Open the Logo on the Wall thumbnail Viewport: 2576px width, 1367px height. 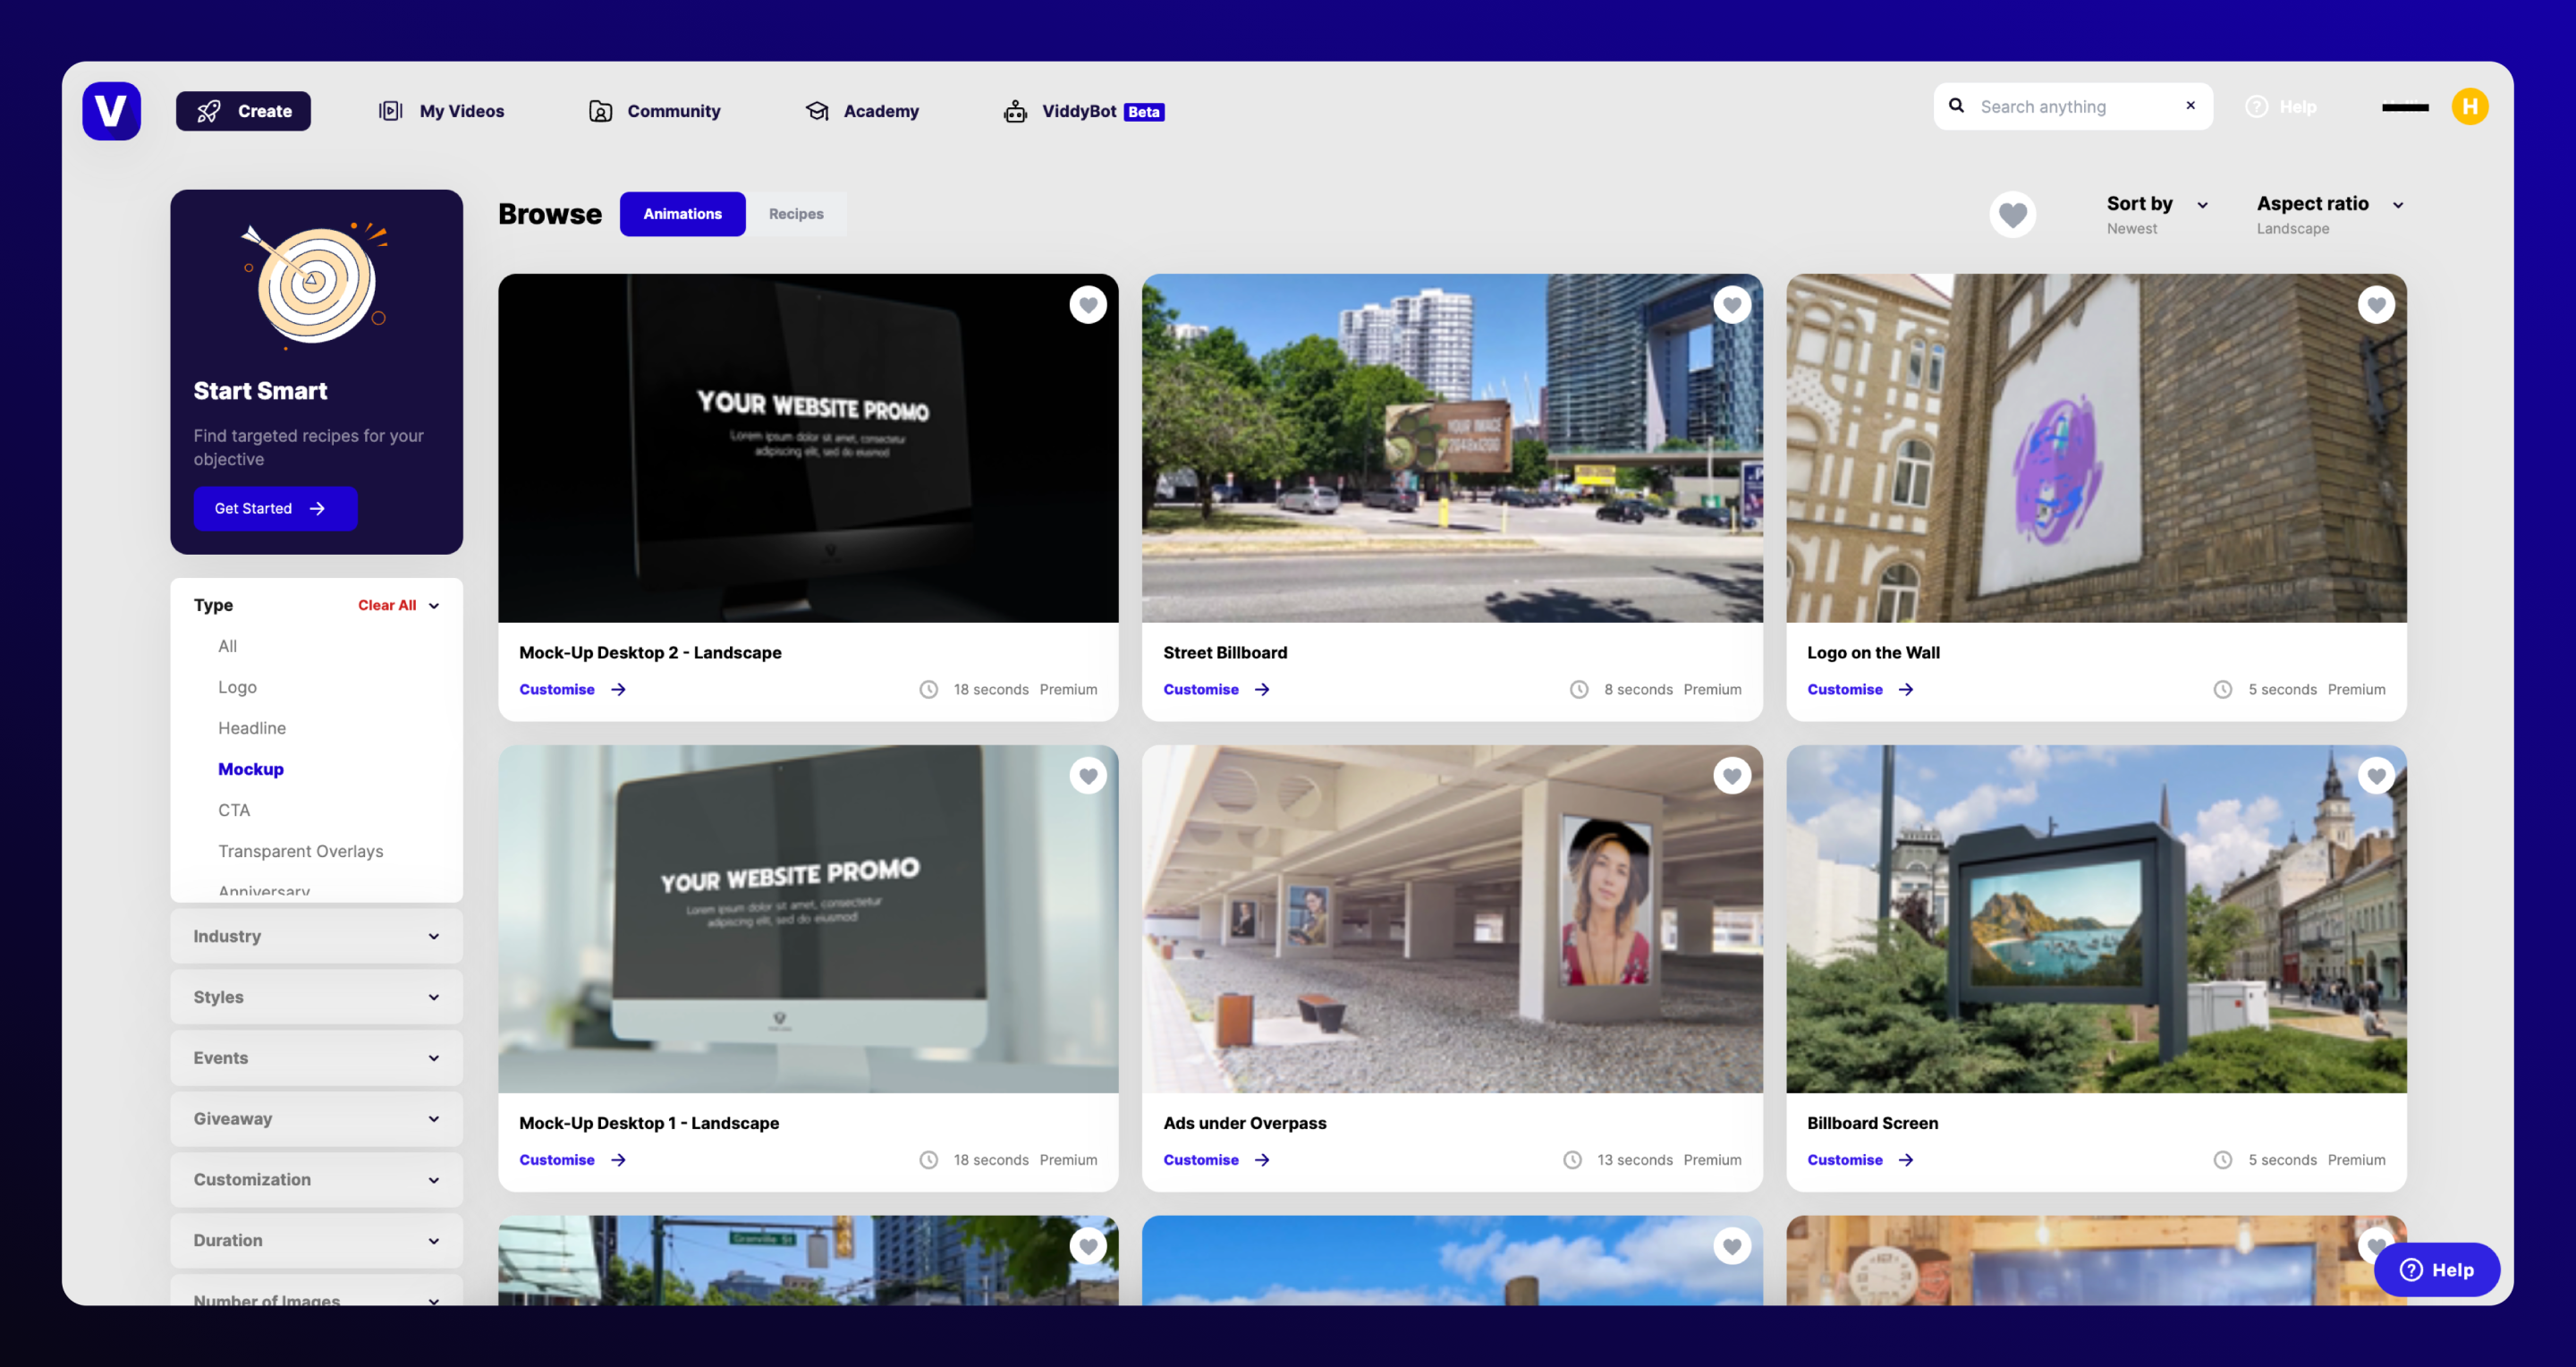2096,448
